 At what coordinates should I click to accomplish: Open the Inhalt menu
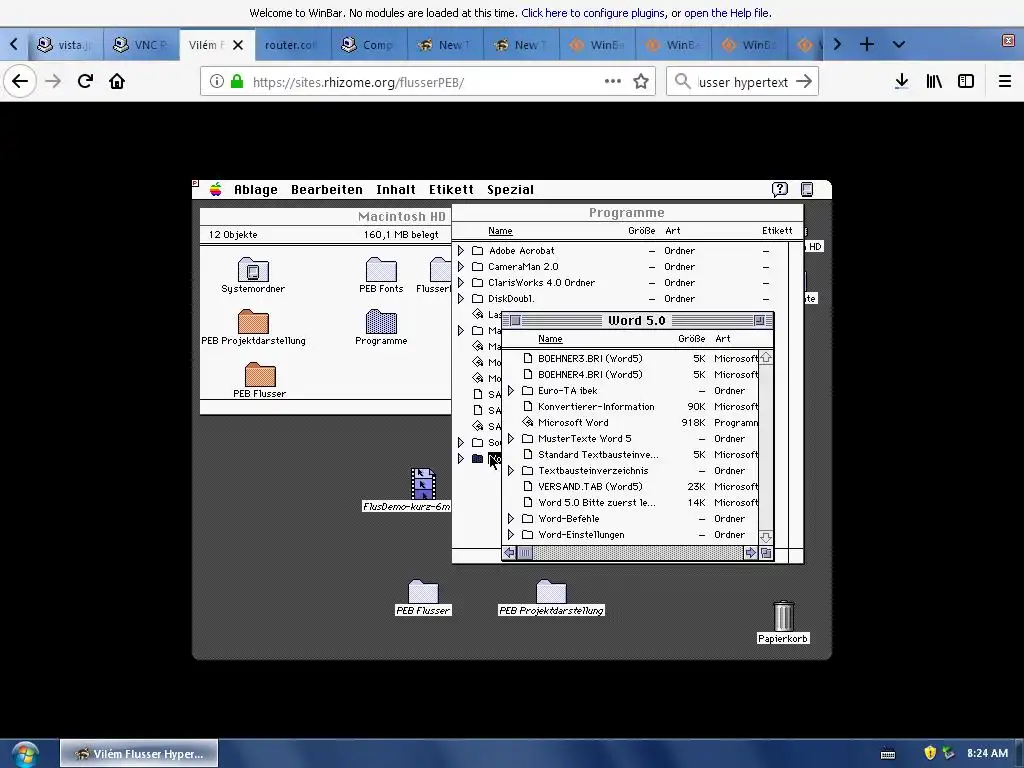click(396, 189)
